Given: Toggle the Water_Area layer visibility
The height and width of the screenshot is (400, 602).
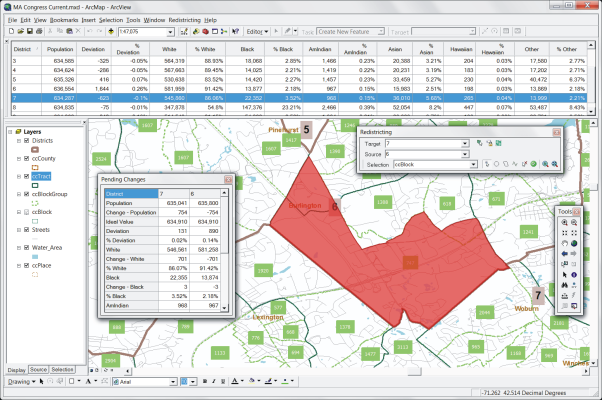Looking at the screenshot, I should pyautogui.click(x=24, y=247).
